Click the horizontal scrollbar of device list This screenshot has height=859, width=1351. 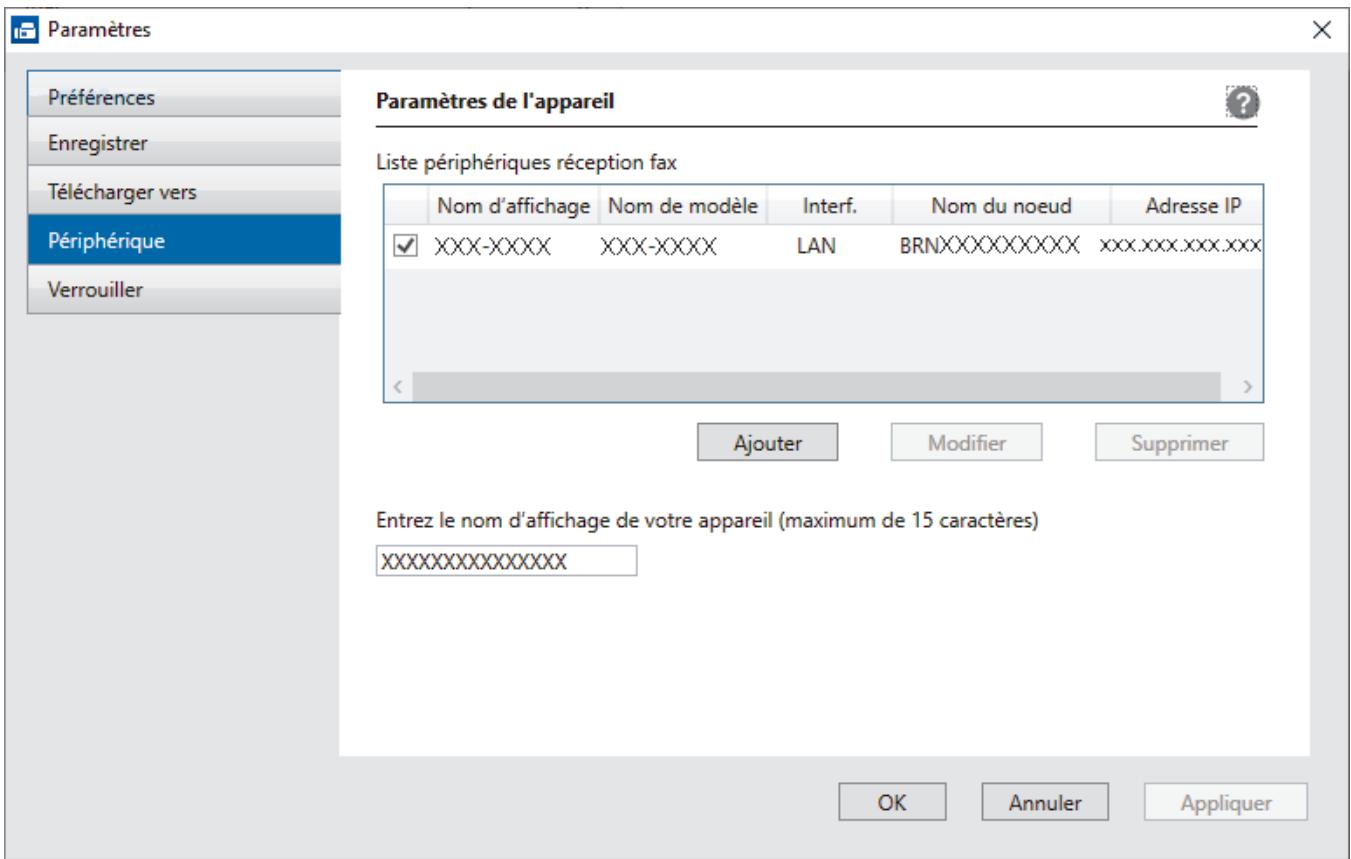(x=816, y=386)
